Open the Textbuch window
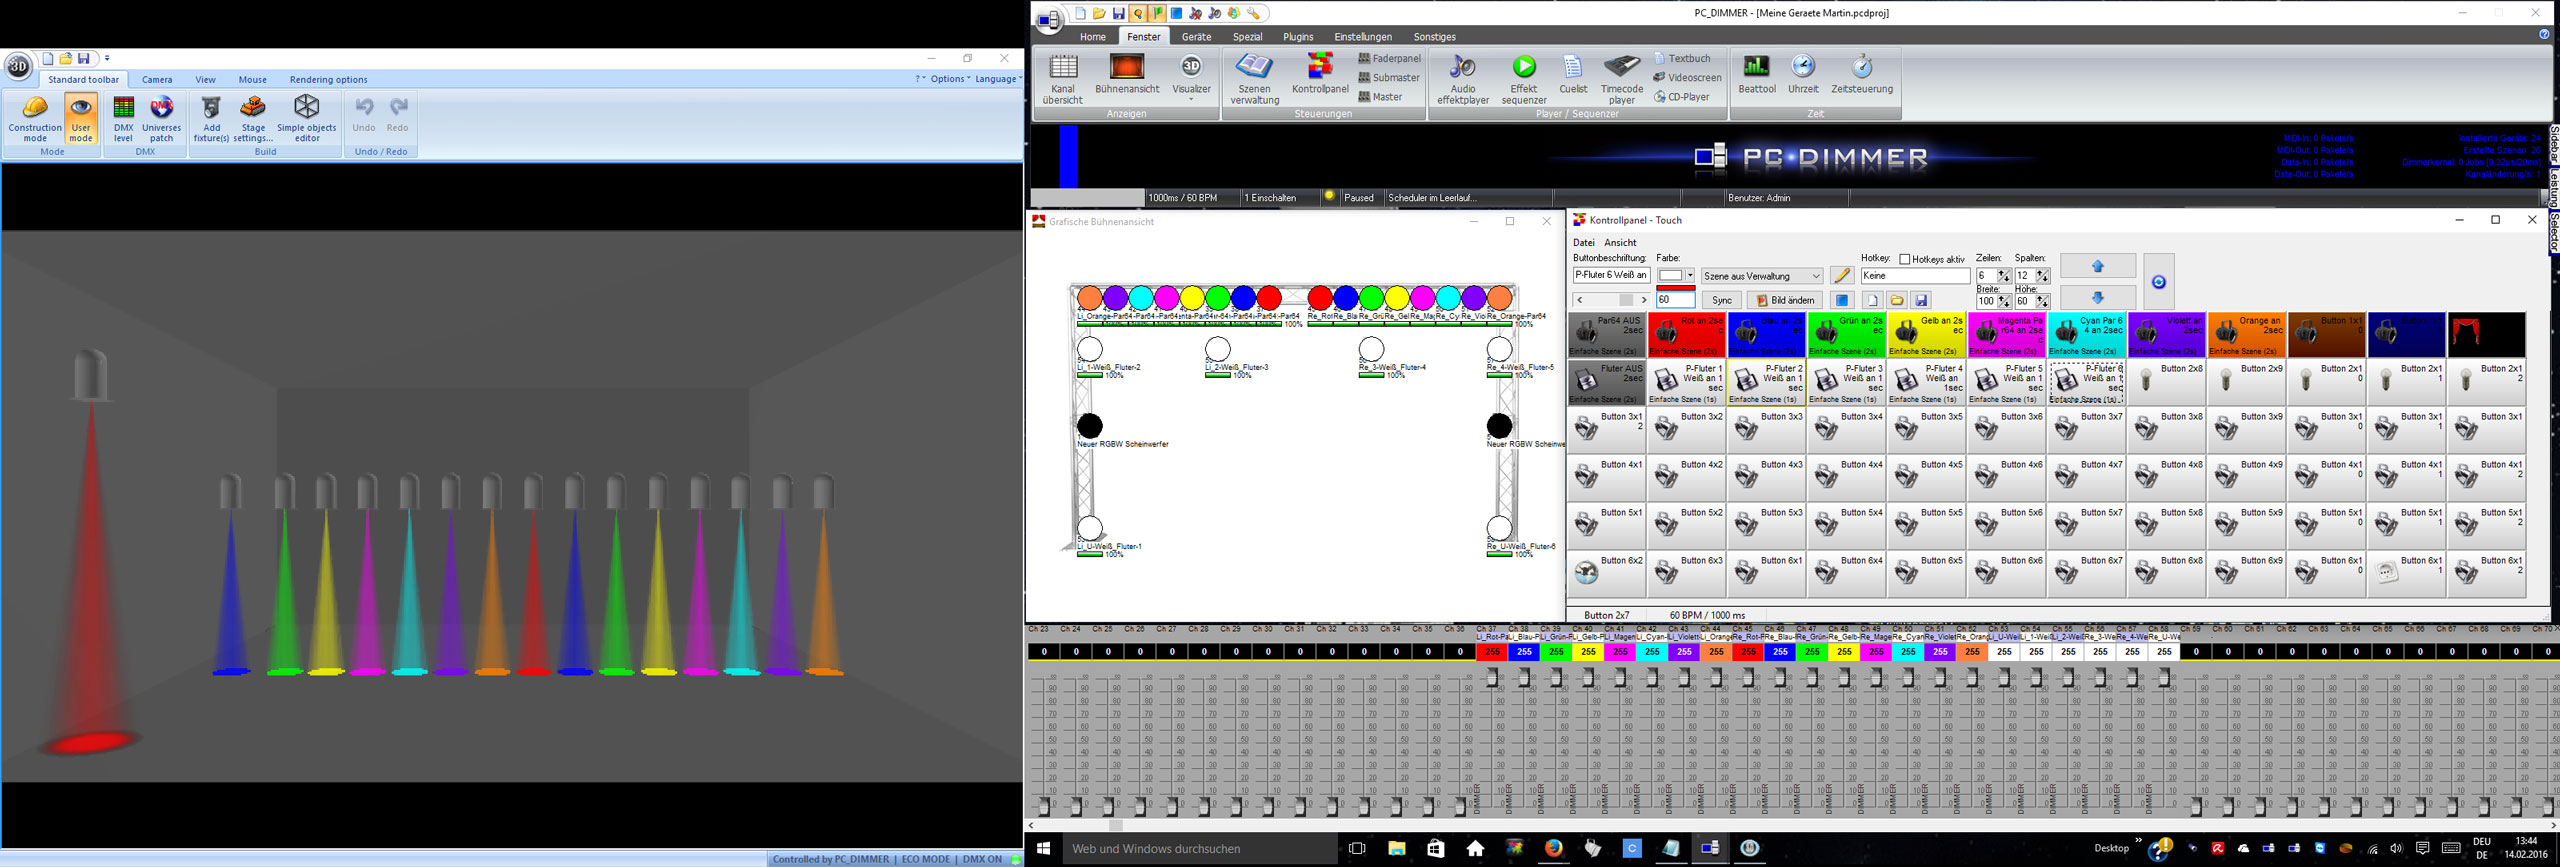Screen dimensions: 2560x867 1682,58
